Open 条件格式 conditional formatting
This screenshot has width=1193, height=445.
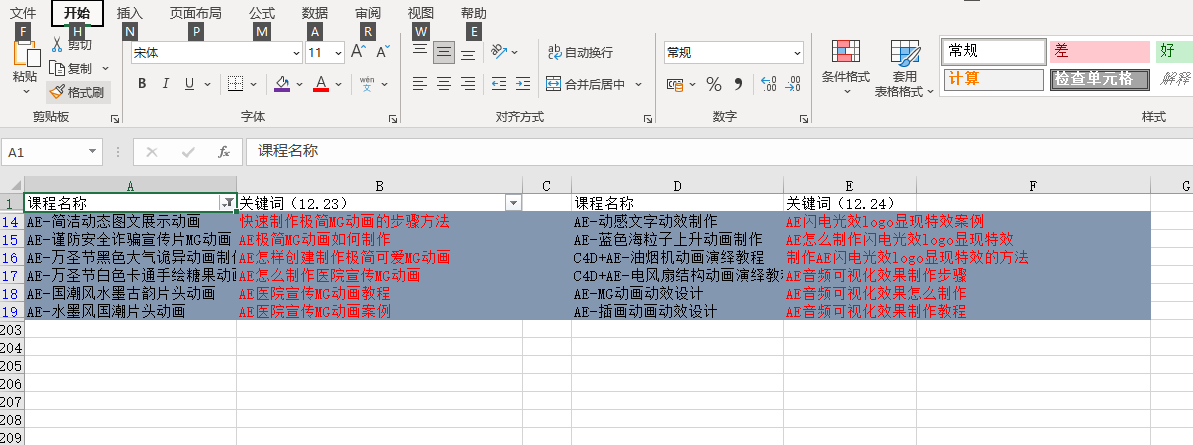pyautogui.click(x=845, y=68)
